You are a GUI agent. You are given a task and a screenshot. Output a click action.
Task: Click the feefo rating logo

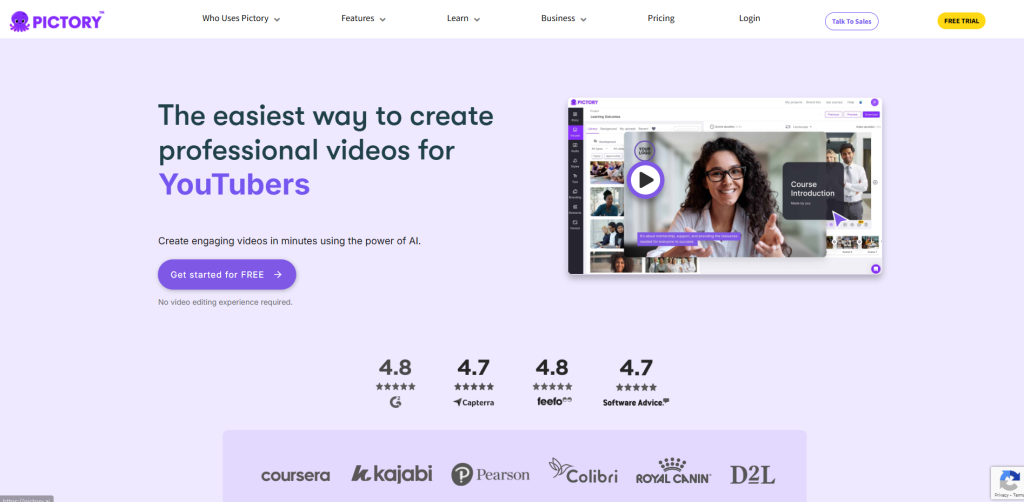(x=552, y=402)
